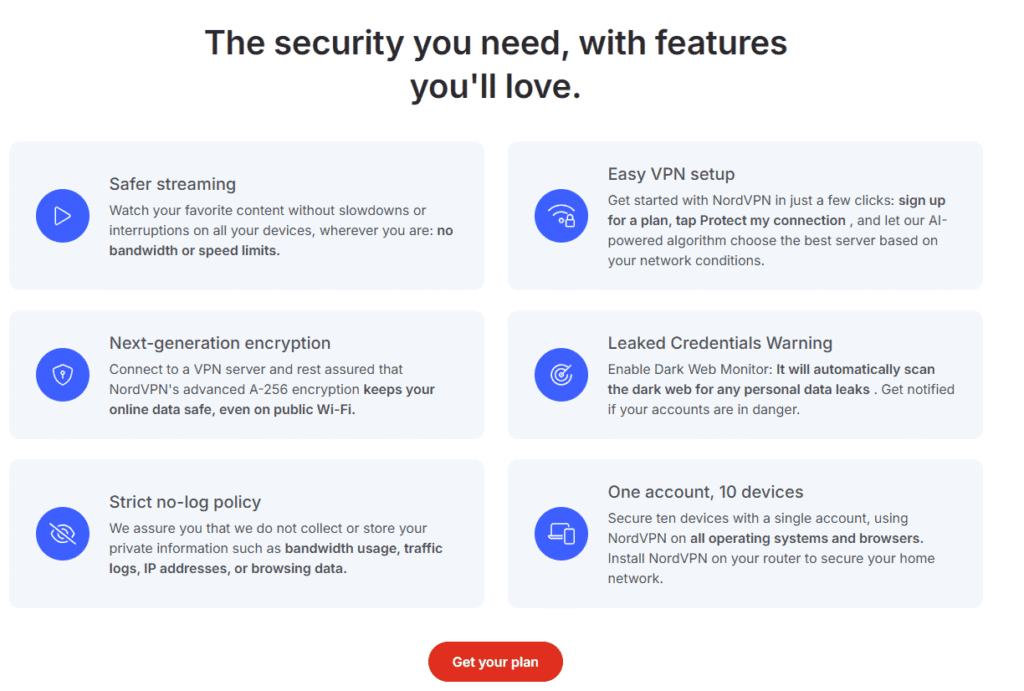1024x691 pixels.
Task: Select the Easy VPN setup card
Action: click(x=745, y=215)
